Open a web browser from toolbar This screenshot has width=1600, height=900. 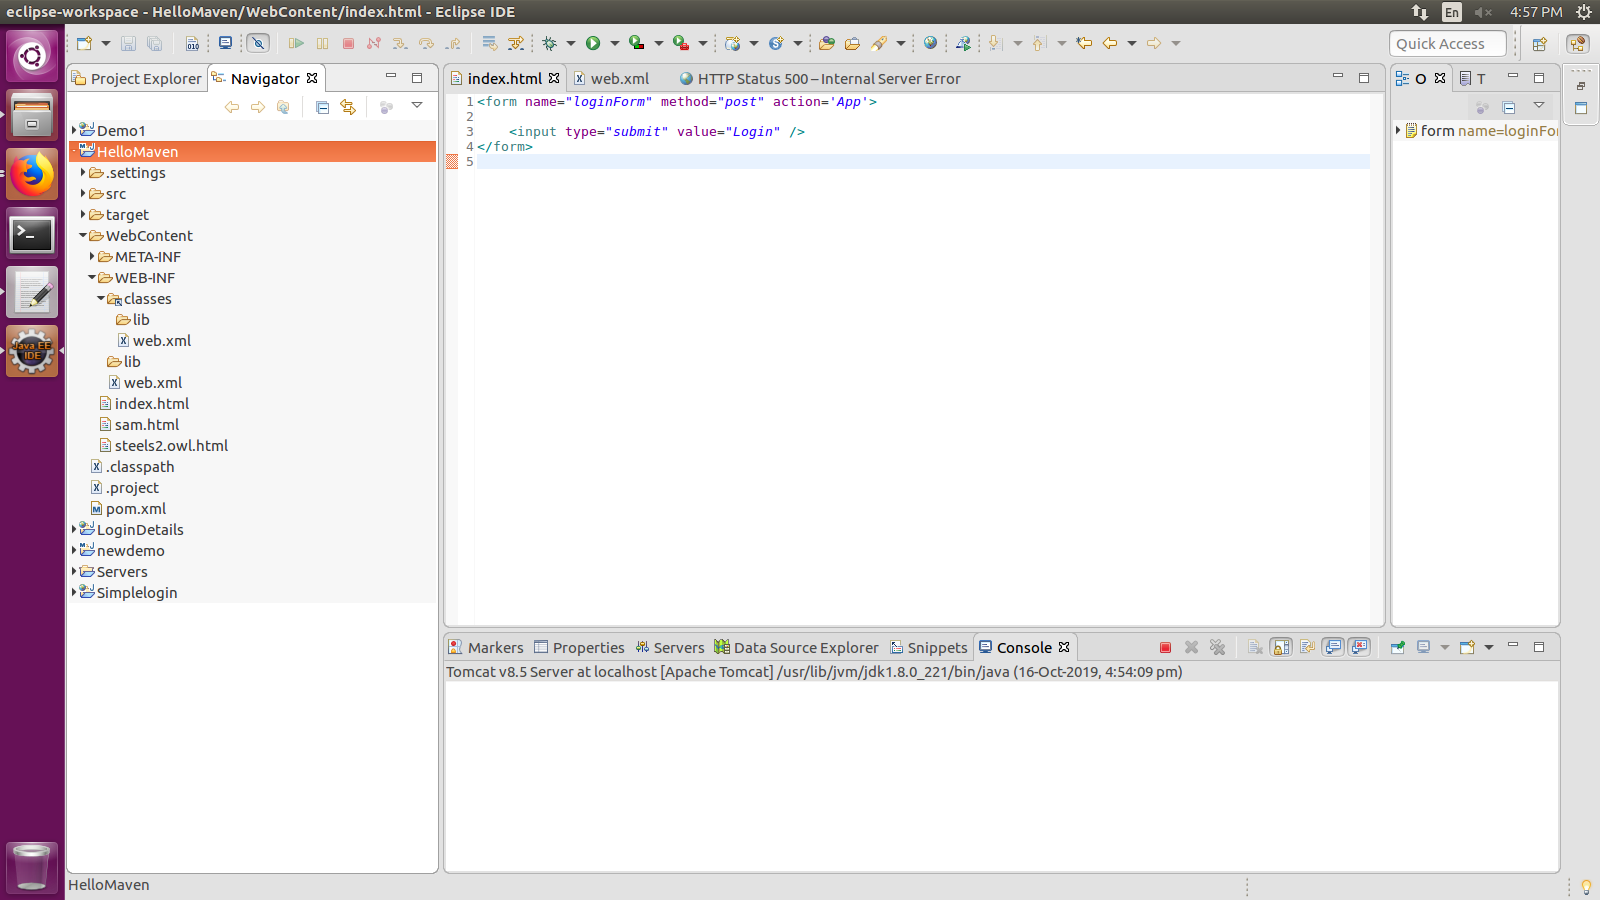click(930, 43)
